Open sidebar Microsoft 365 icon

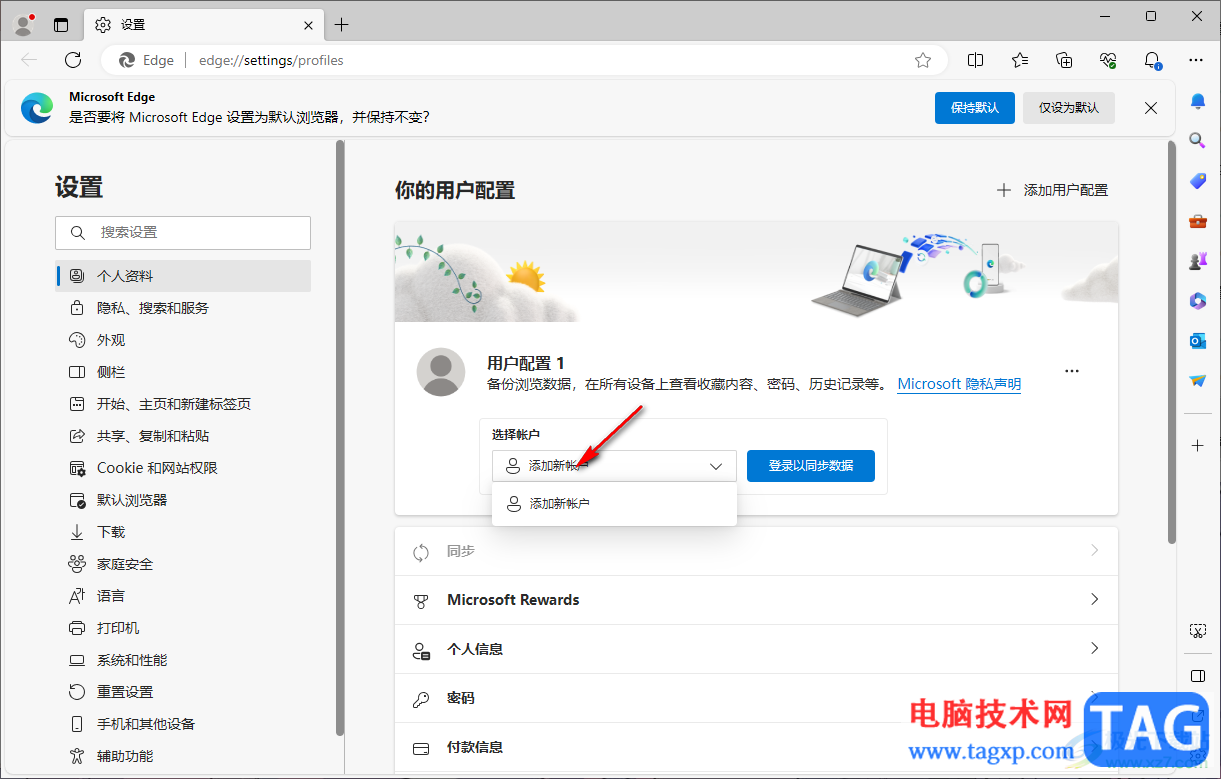click(1198, 301)
